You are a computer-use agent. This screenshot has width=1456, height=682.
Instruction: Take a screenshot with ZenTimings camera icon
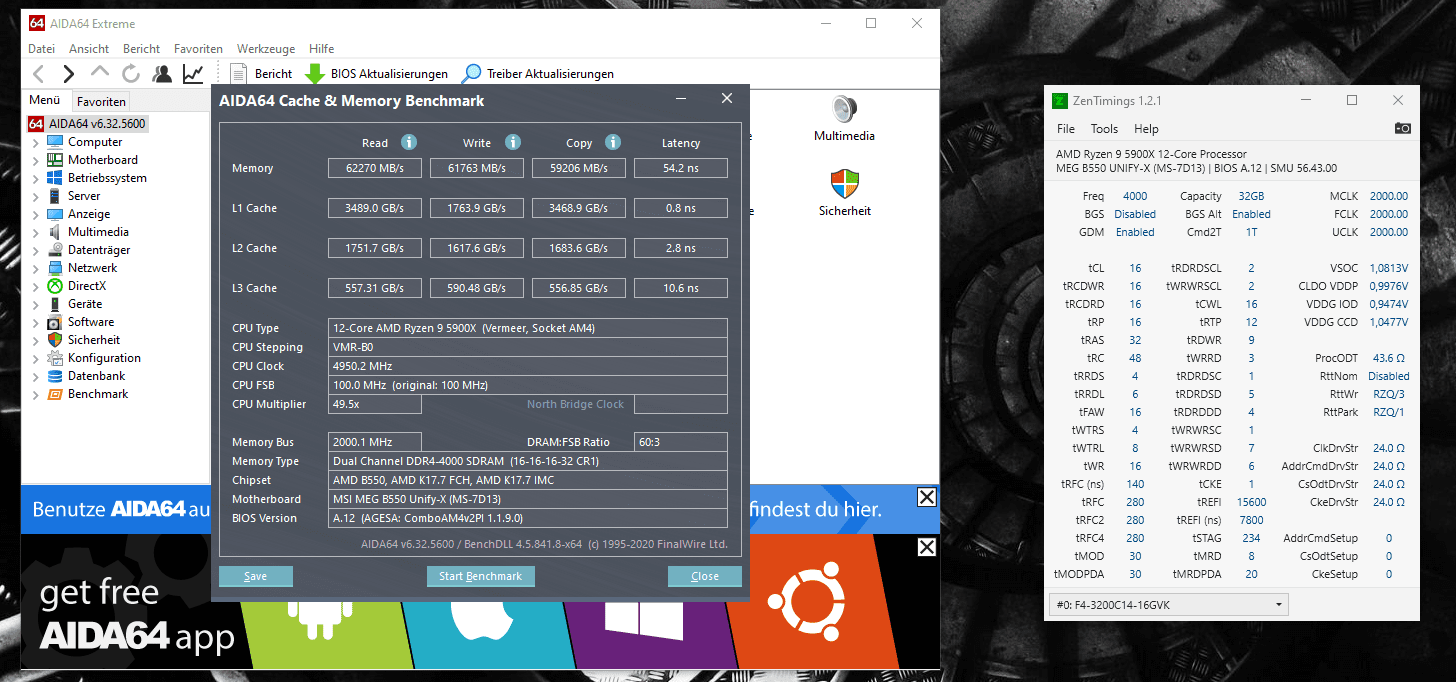(1403, 128)
